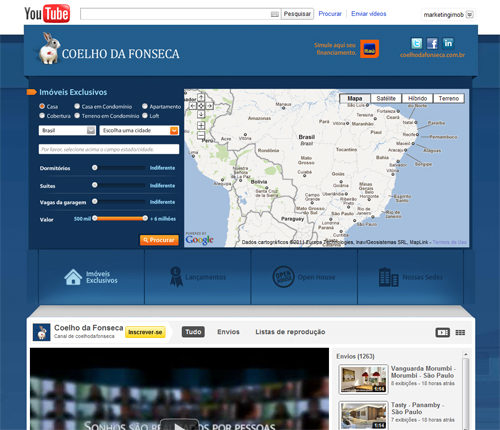Switch map to Terreno view
Image resolution: width=500 pixels, height=430 pixels.
(x=449, y=98)
